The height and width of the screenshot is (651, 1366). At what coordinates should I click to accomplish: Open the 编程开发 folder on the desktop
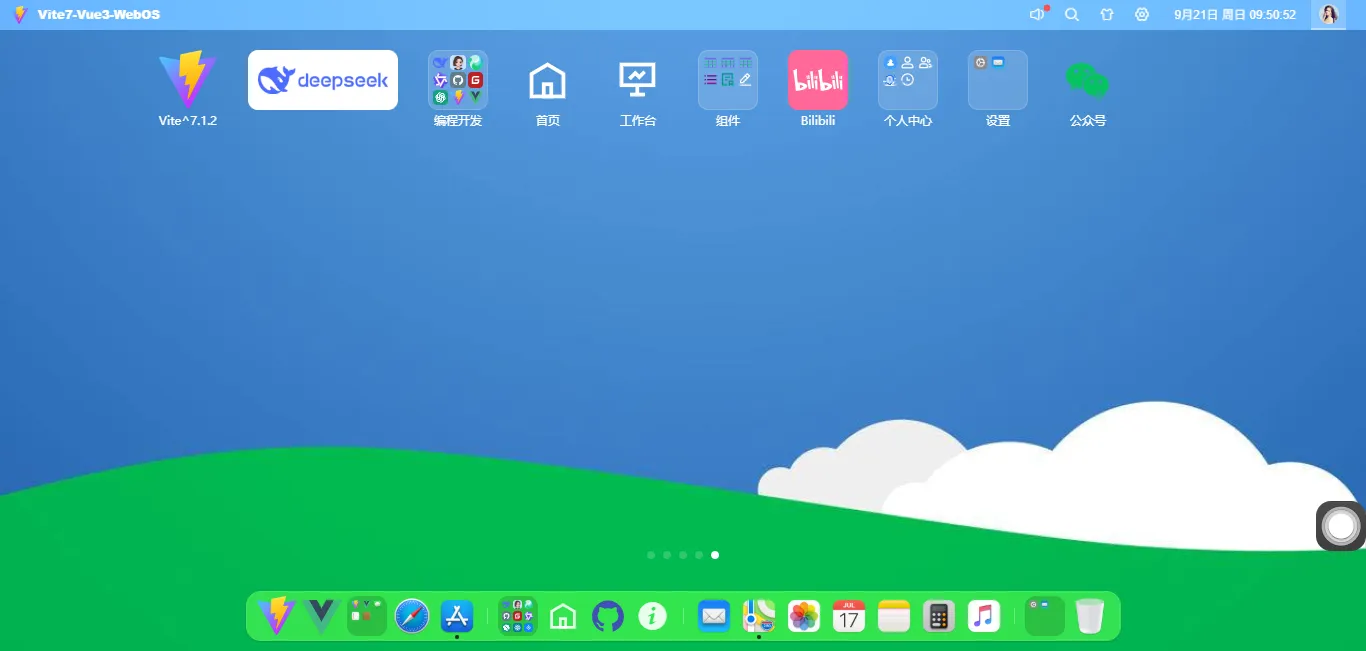457,80
